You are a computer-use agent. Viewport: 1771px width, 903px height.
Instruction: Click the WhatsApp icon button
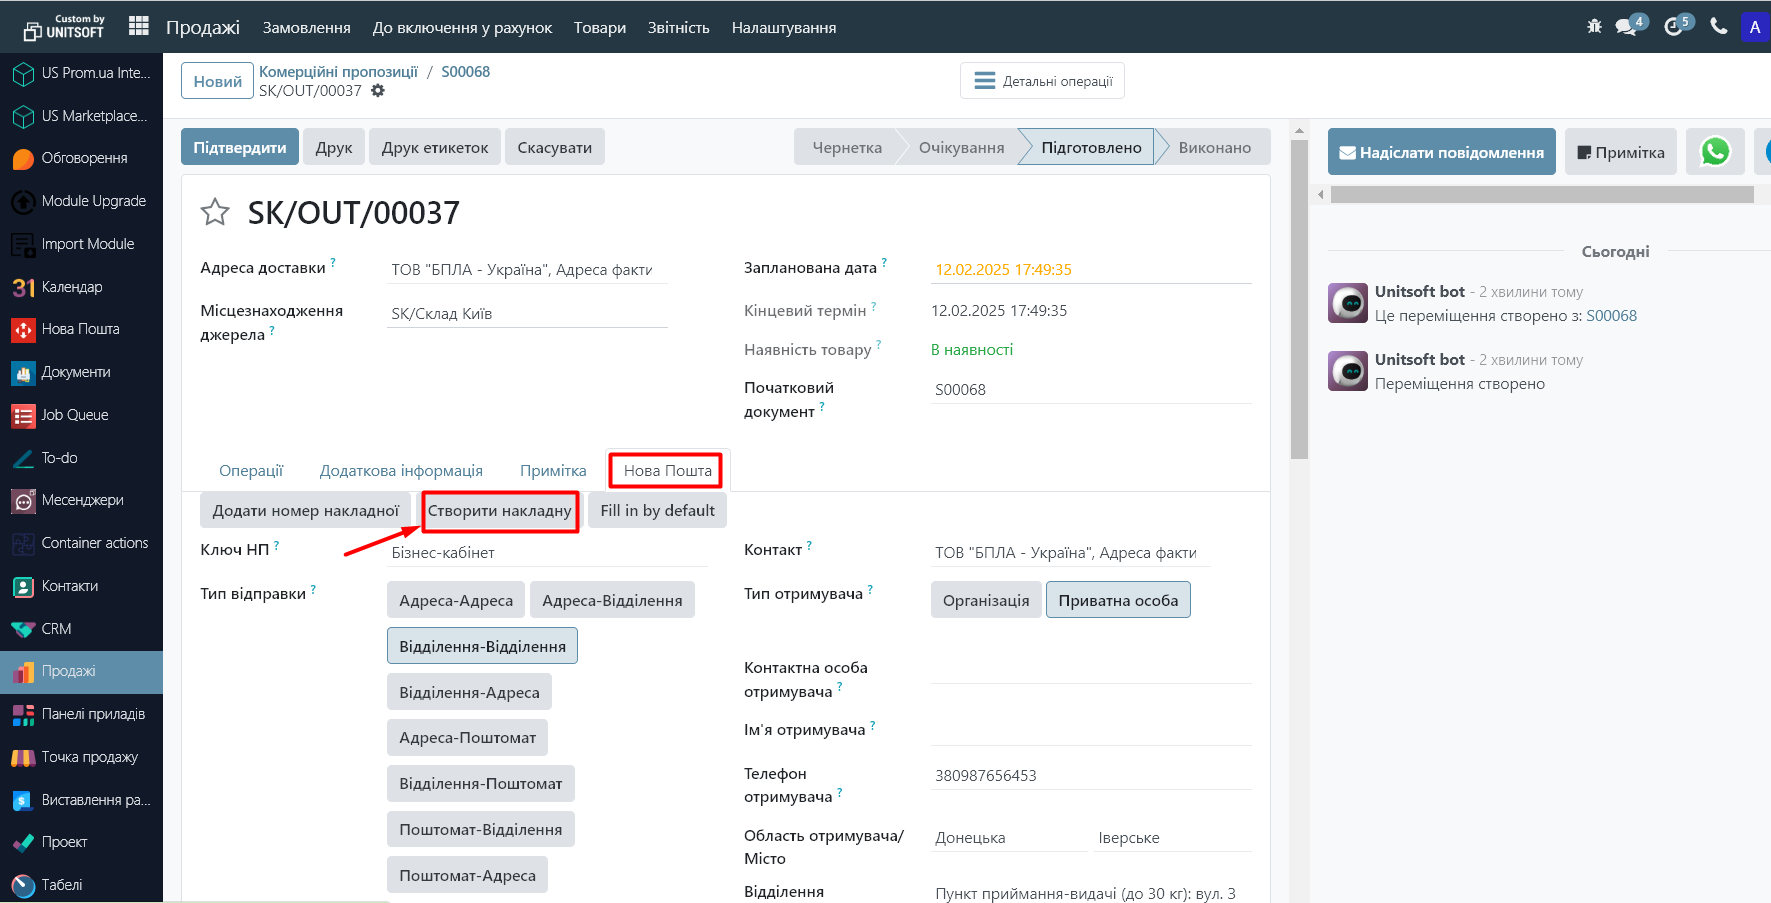1715,152
